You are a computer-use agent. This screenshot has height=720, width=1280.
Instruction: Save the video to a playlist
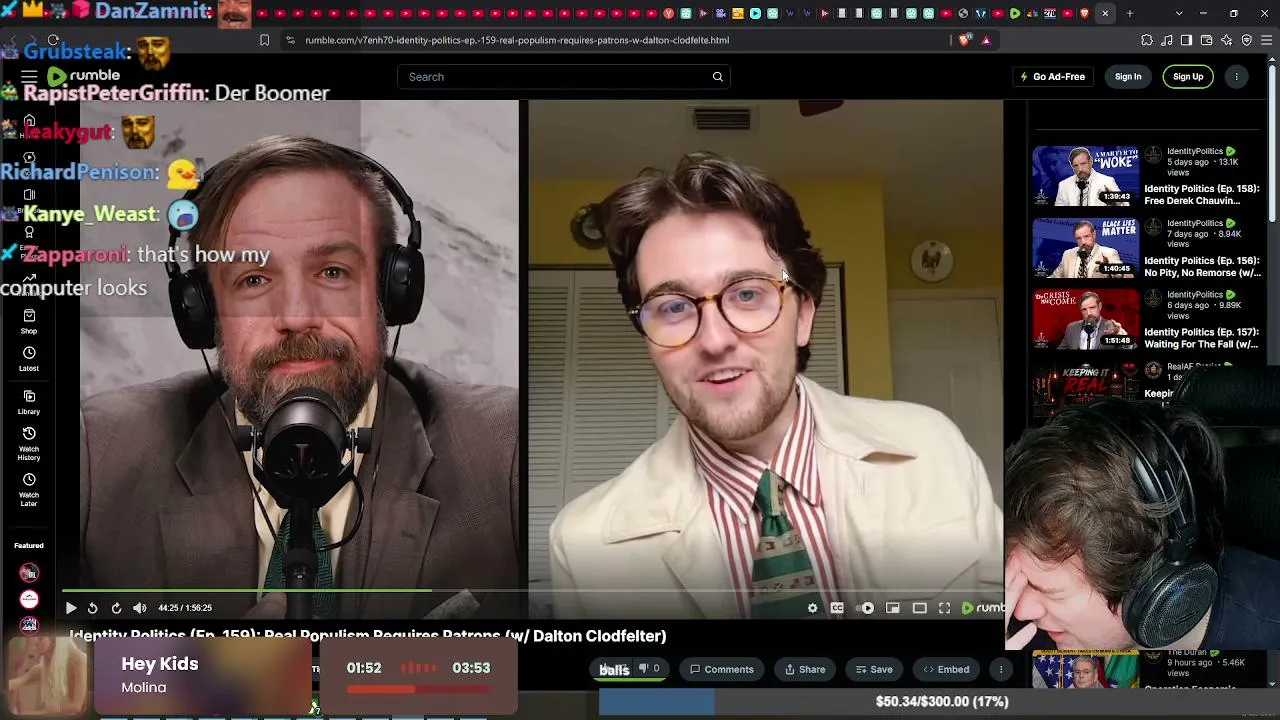point(872,670)
